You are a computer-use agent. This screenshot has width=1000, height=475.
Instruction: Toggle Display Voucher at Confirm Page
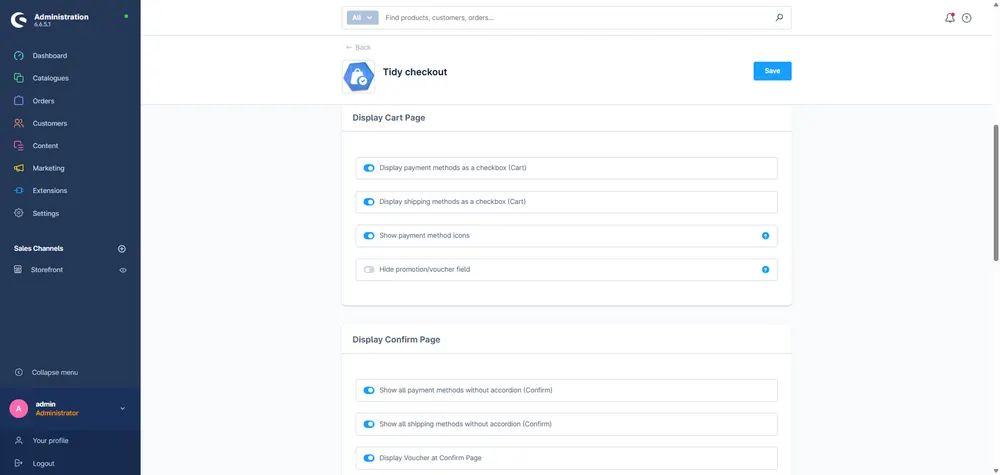pyautogui.click(x=369, y=458)
